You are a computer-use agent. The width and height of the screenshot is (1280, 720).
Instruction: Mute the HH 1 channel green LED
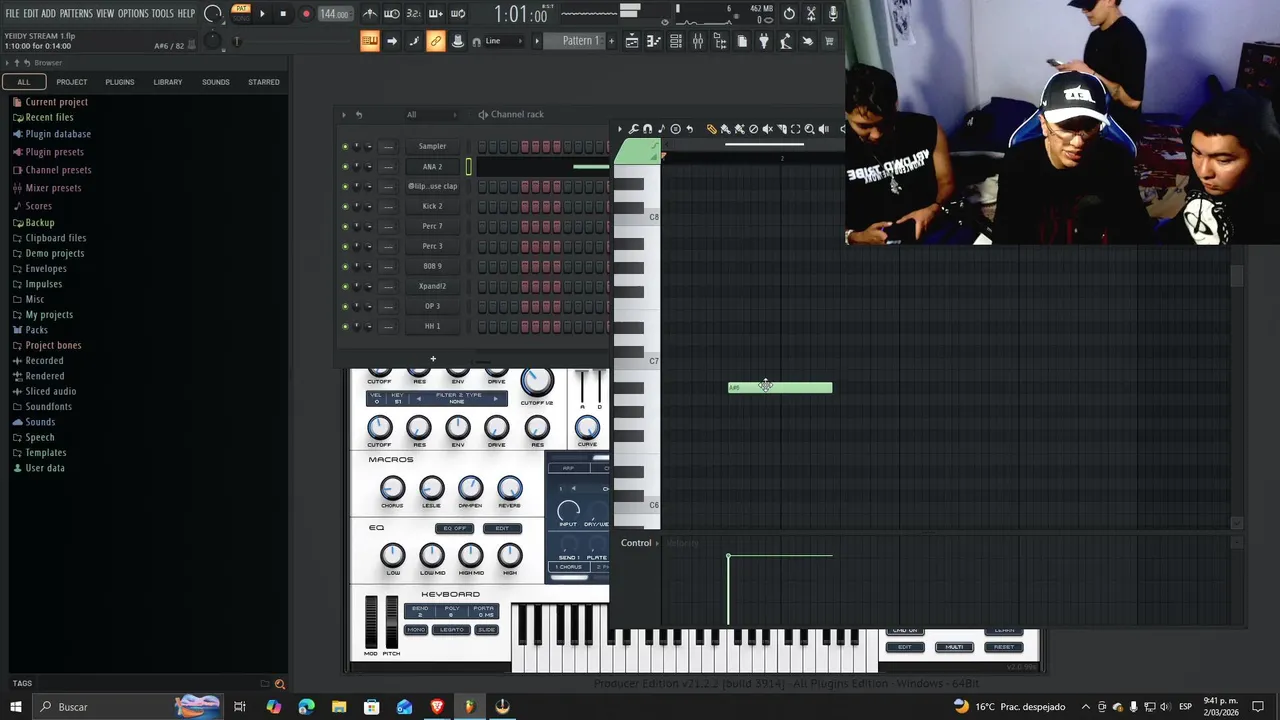point(345,327)
